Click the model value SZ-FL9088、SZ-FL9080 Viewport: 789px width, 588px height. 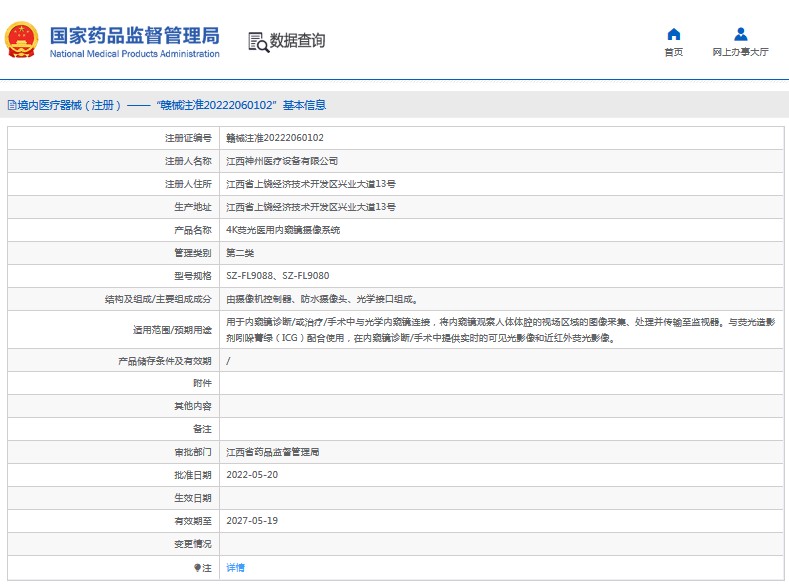[x=277, y=276]
